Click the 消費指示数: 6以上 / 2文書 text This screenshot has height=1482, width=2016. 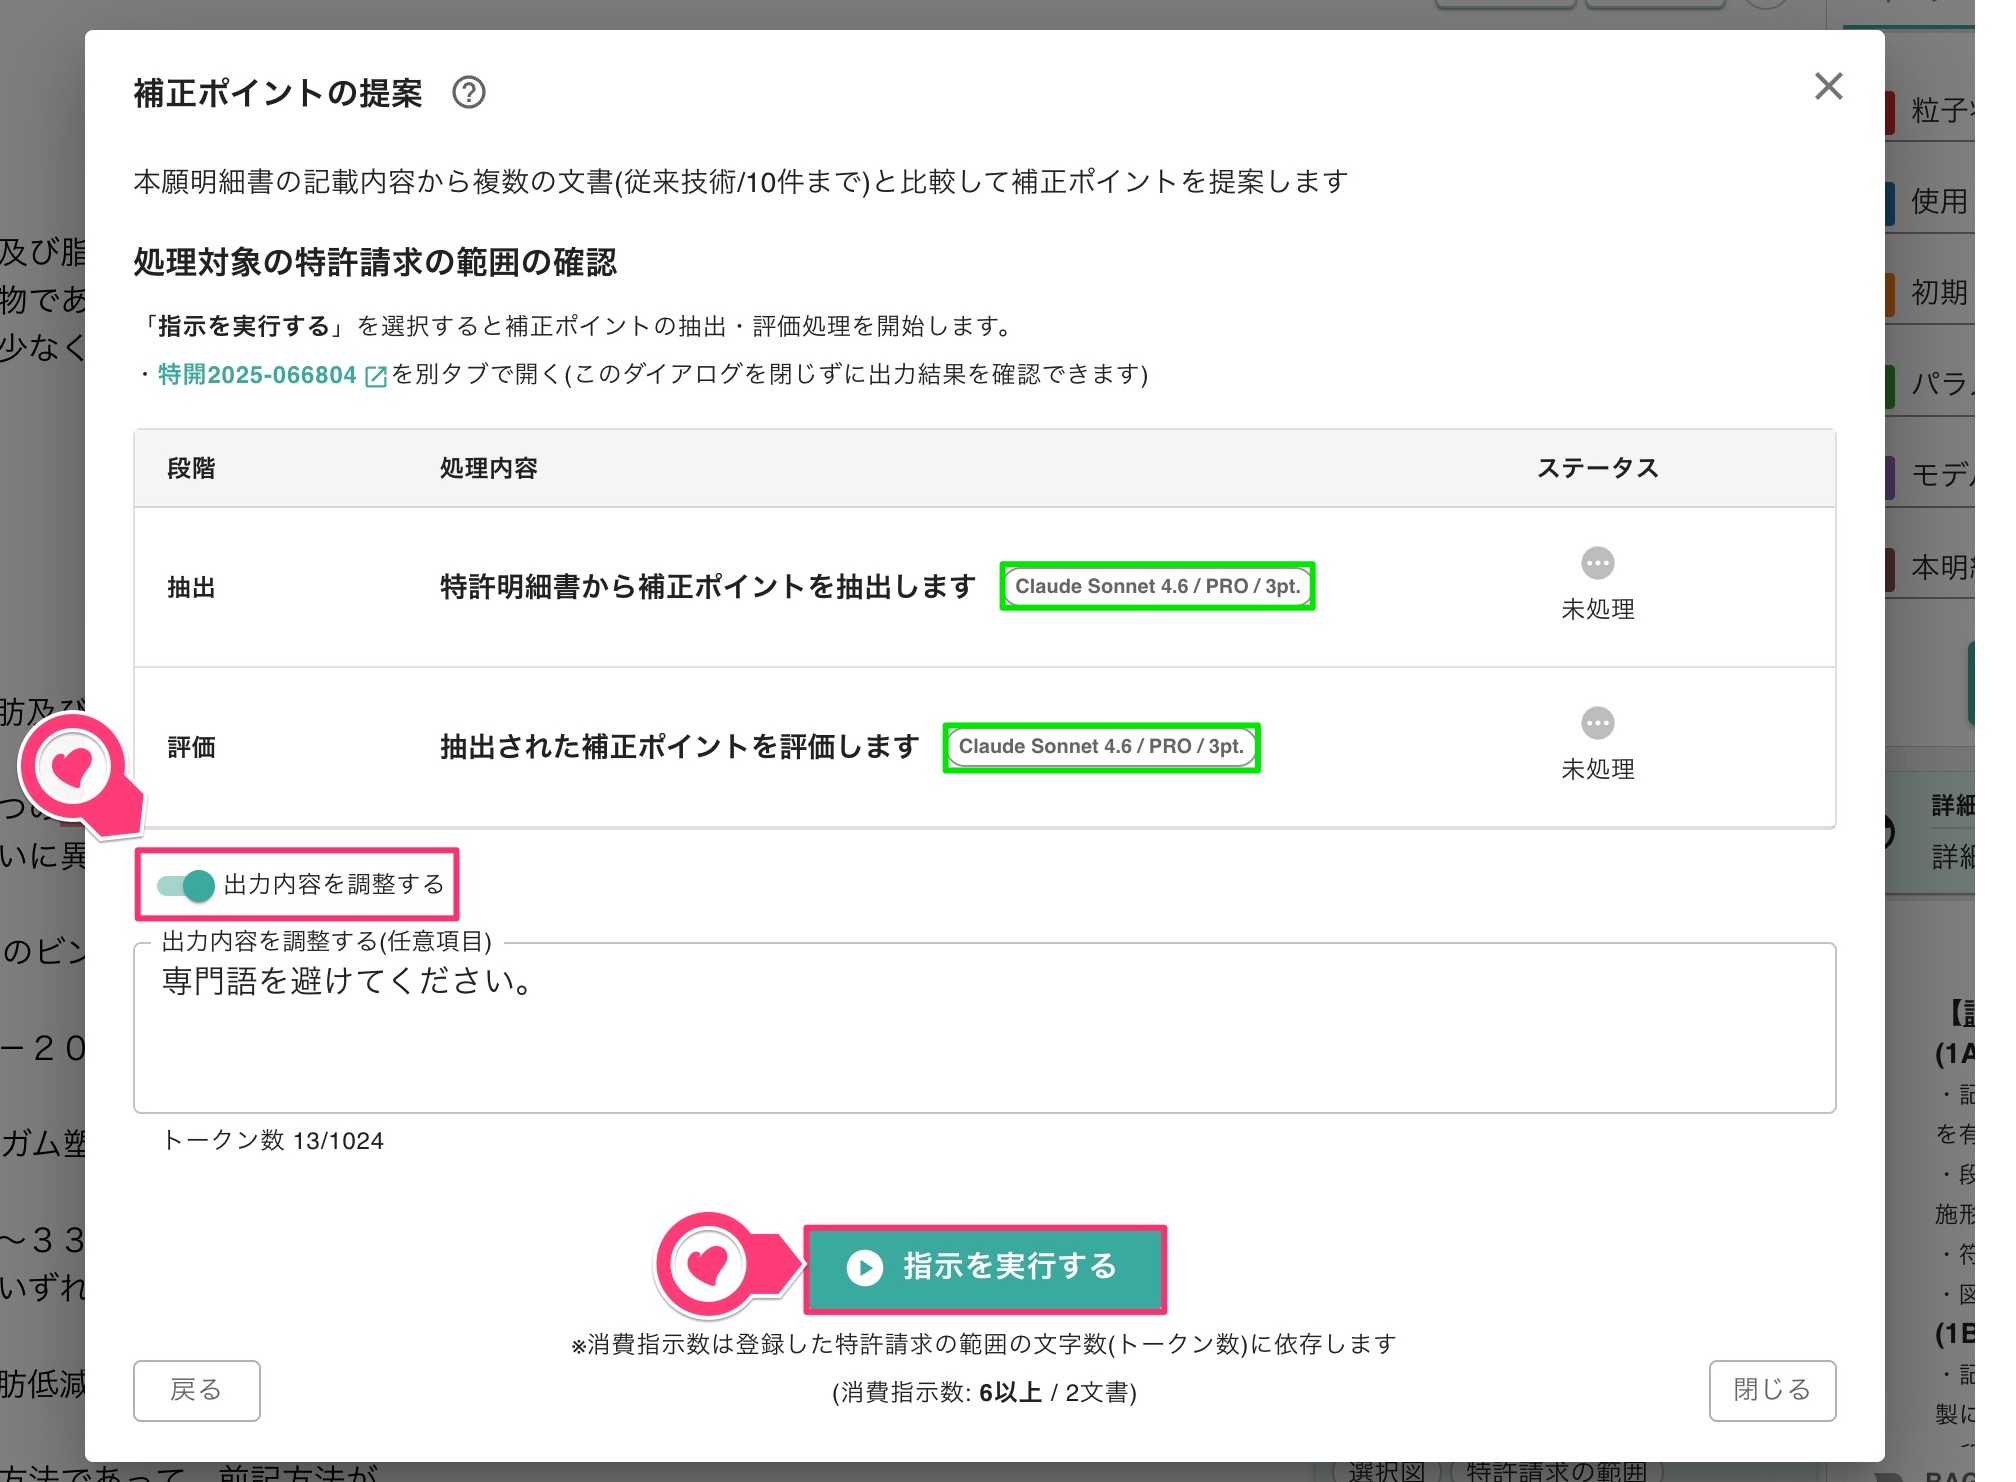(x=984, y=1393)
